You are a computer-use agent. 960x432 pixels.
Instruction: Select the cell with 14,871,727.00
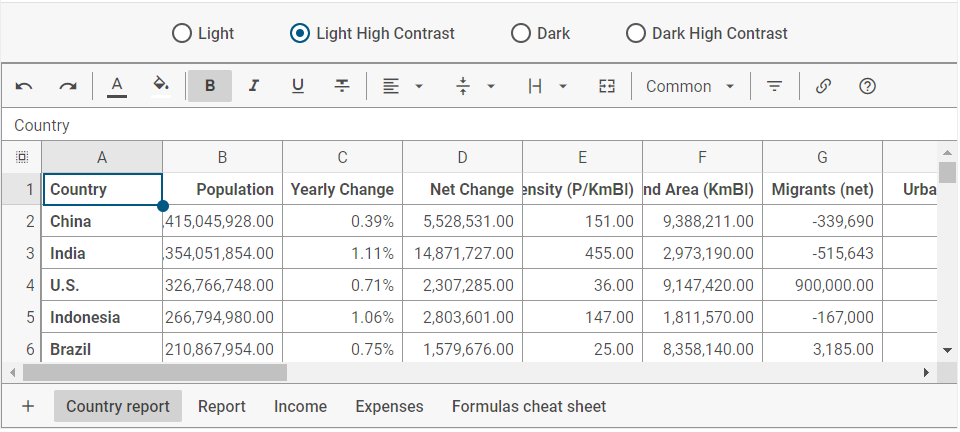click(x=462, y=253)
